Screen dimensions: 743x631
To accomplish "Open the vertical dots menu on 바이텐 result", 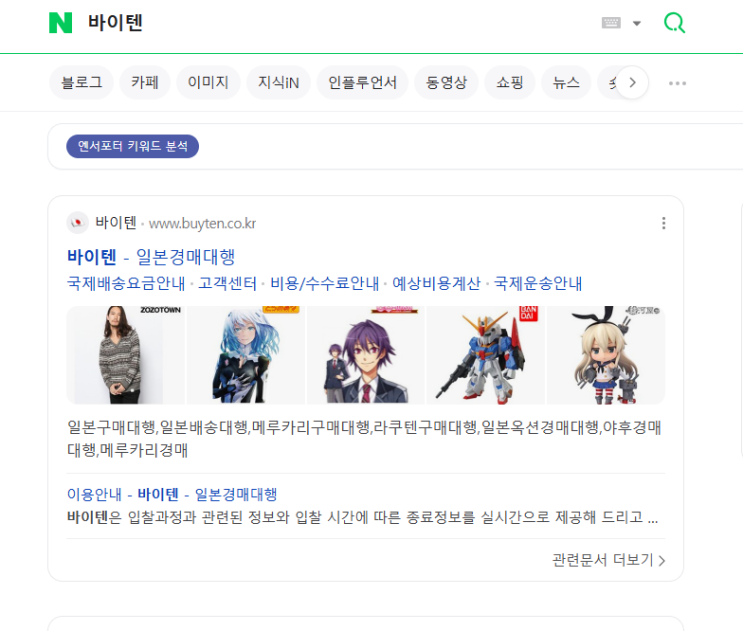I will (x=663, y=223).
